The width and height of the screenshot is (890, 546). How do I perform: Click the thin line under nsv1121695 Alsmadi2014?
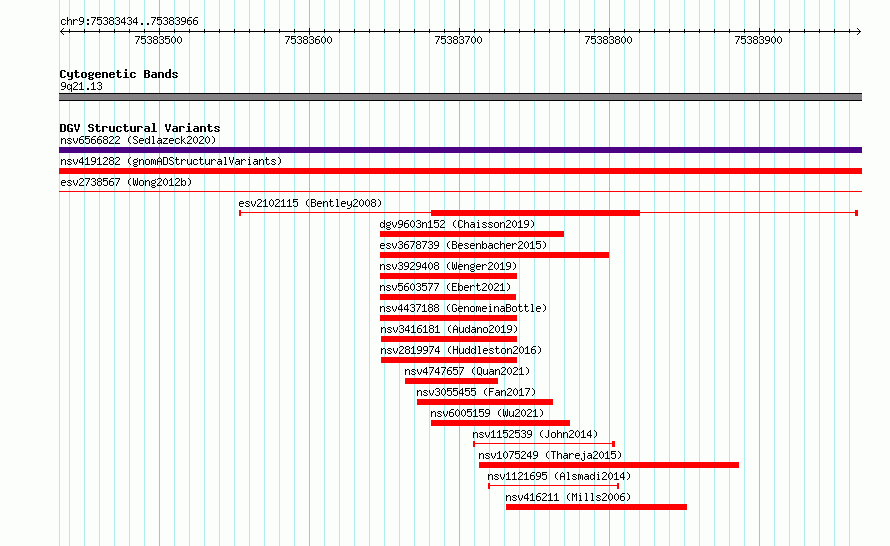[x=553, y=486]
